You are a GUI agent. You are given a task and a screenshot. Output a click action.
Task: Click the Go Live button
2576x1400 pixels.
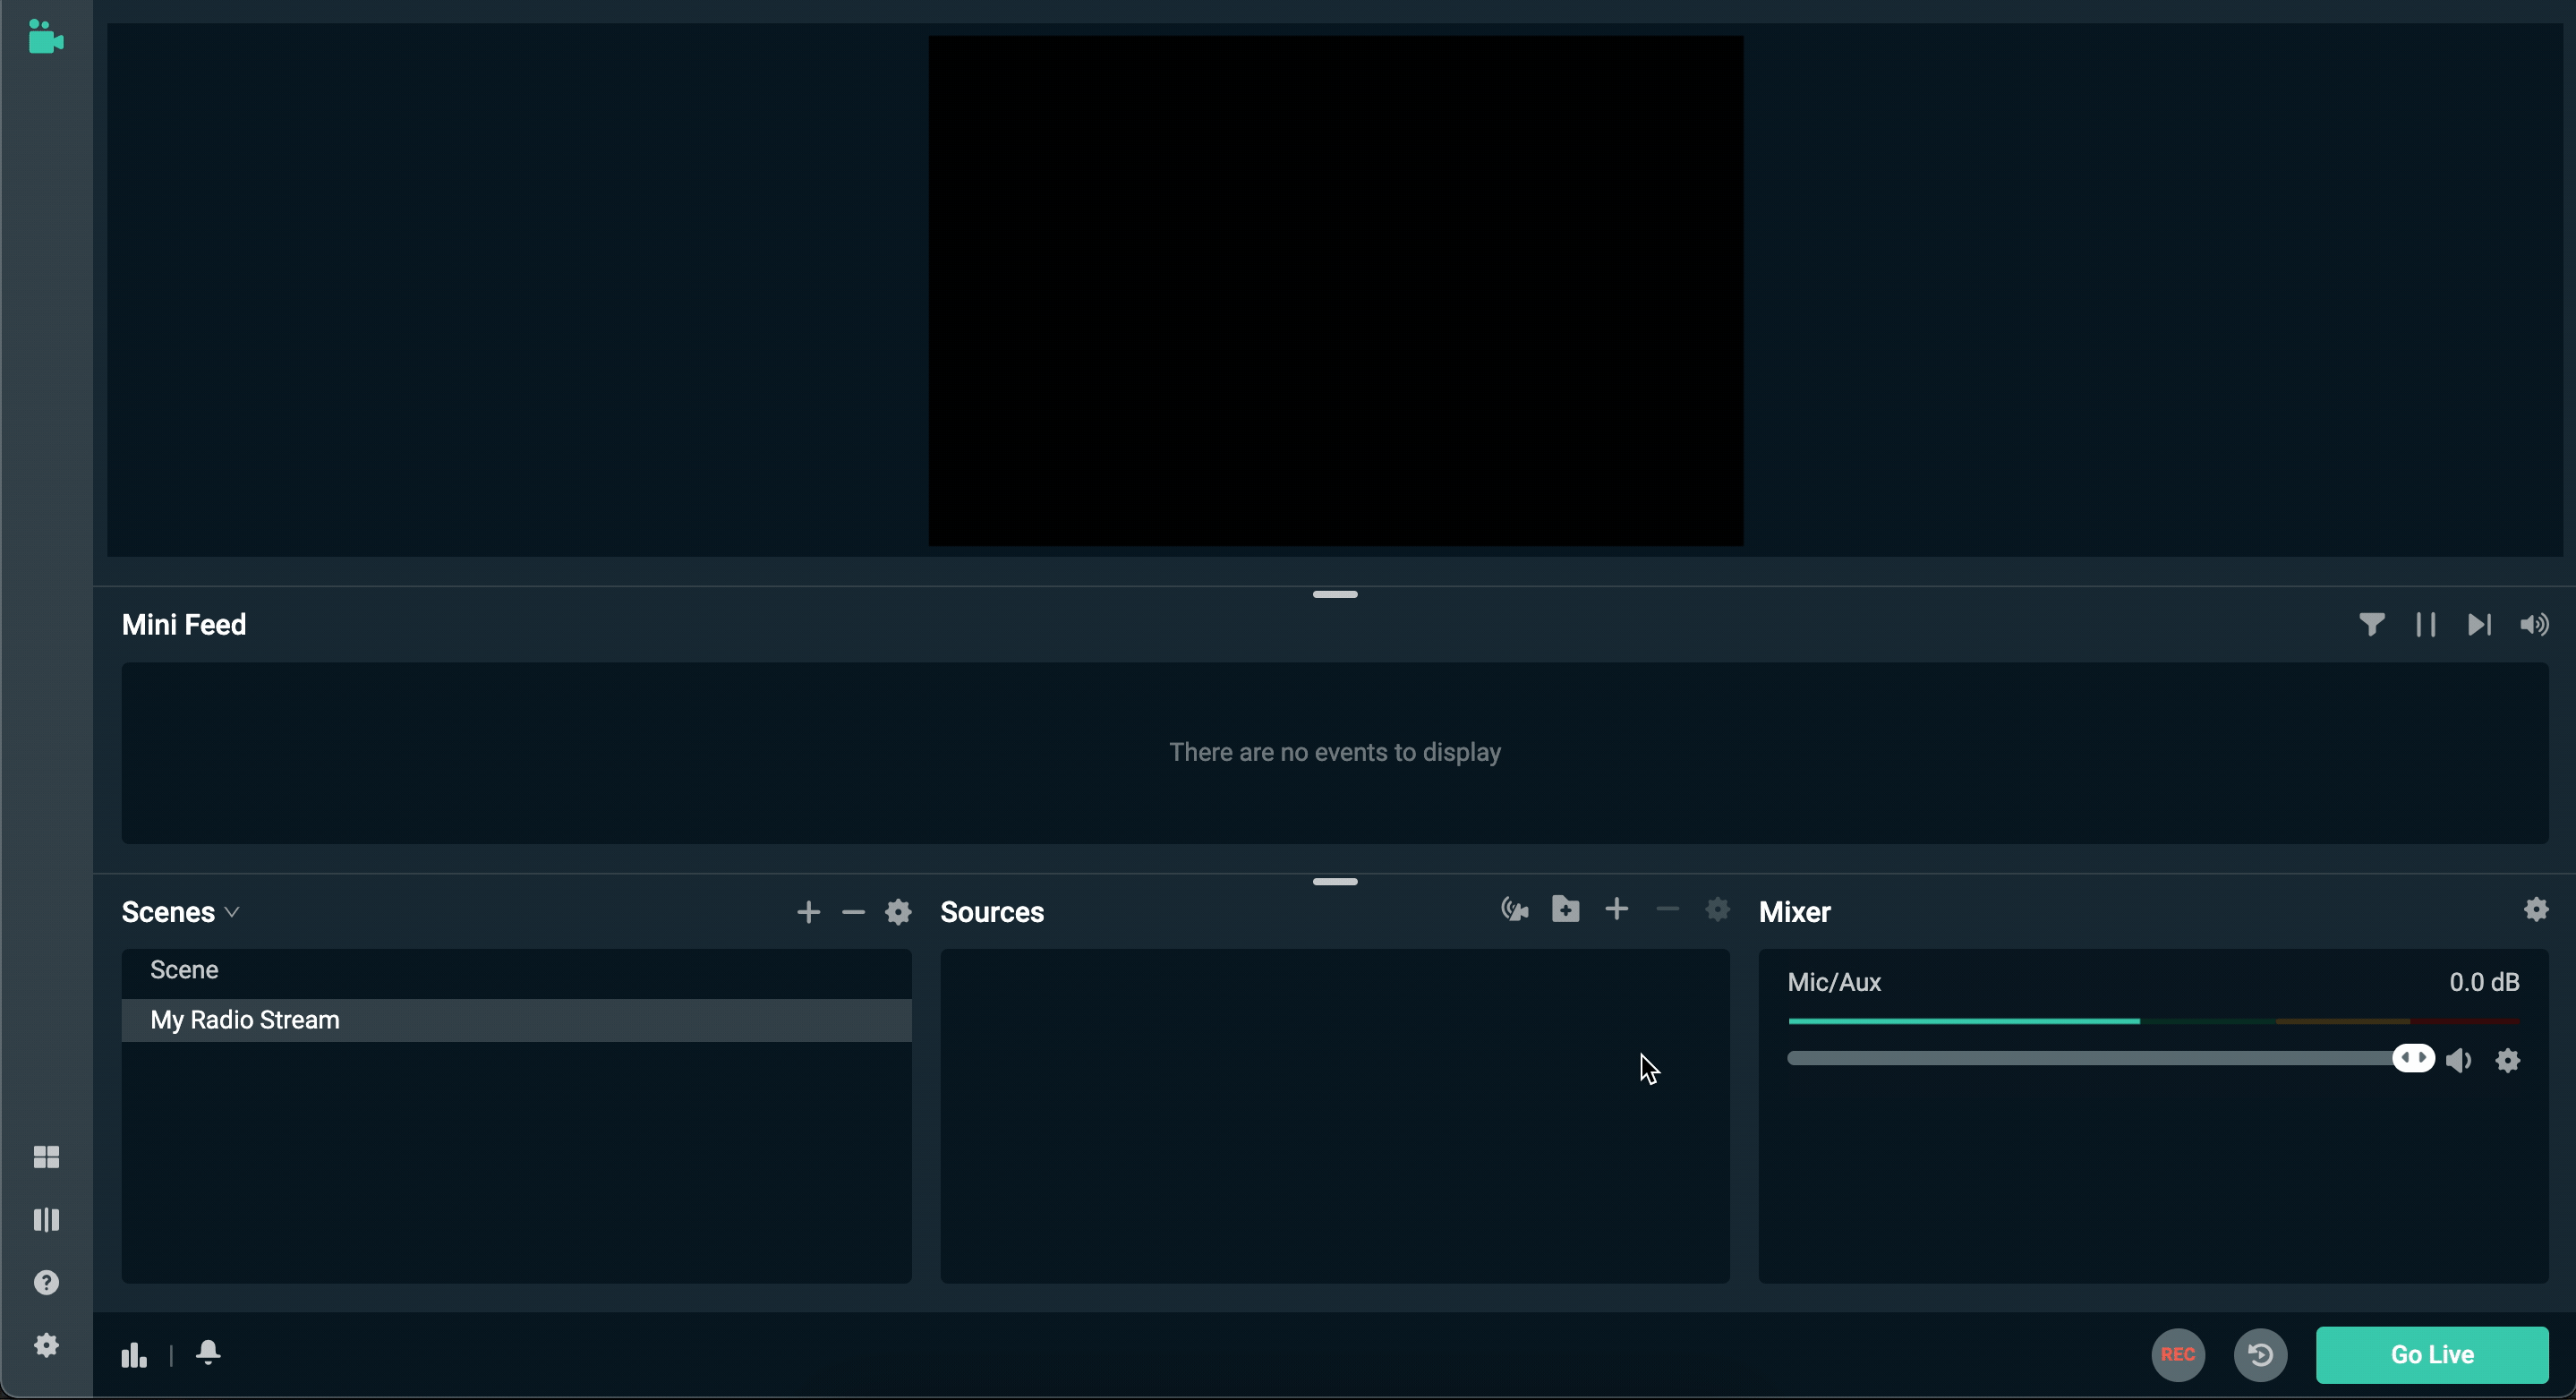tap(2431, 1355)
